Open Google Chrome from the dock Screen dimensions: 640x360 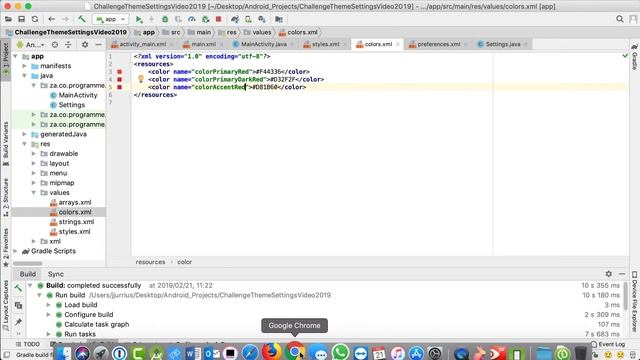coord(295,351)
